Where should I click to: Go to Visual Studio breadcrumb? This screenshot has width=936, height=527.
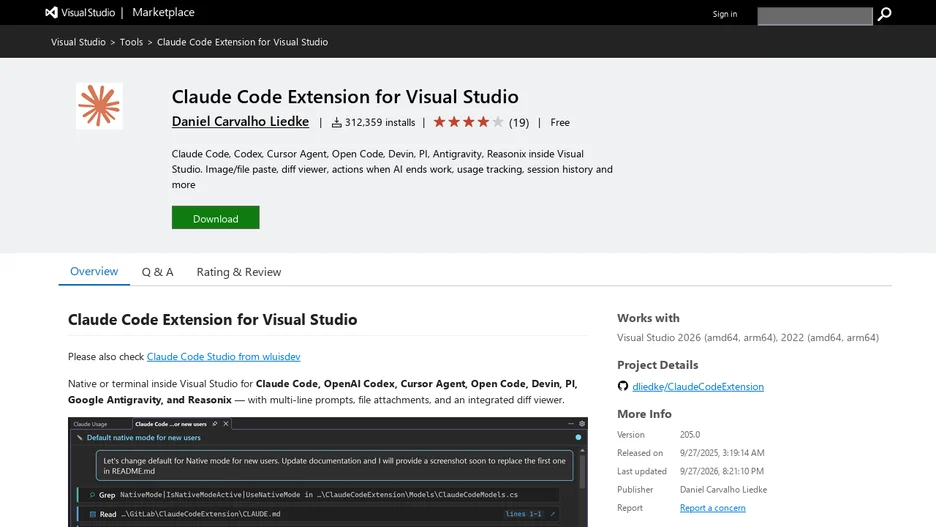click(78, 42)
